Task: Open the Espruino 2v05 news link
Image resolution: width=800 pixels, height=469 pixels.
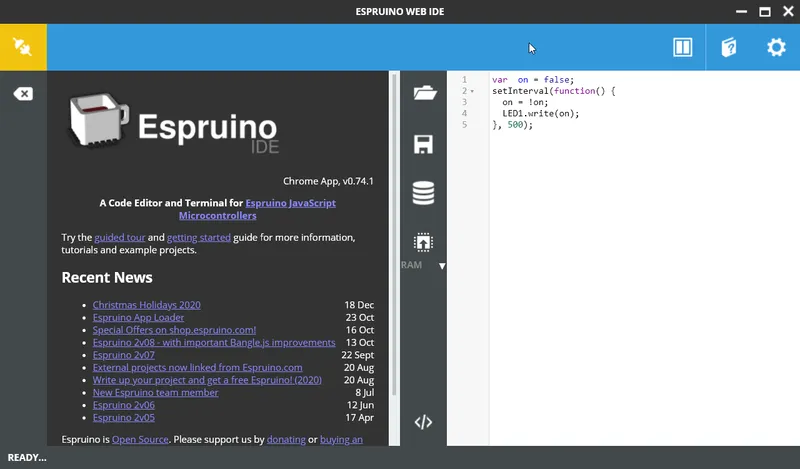Action: (123, 417)
